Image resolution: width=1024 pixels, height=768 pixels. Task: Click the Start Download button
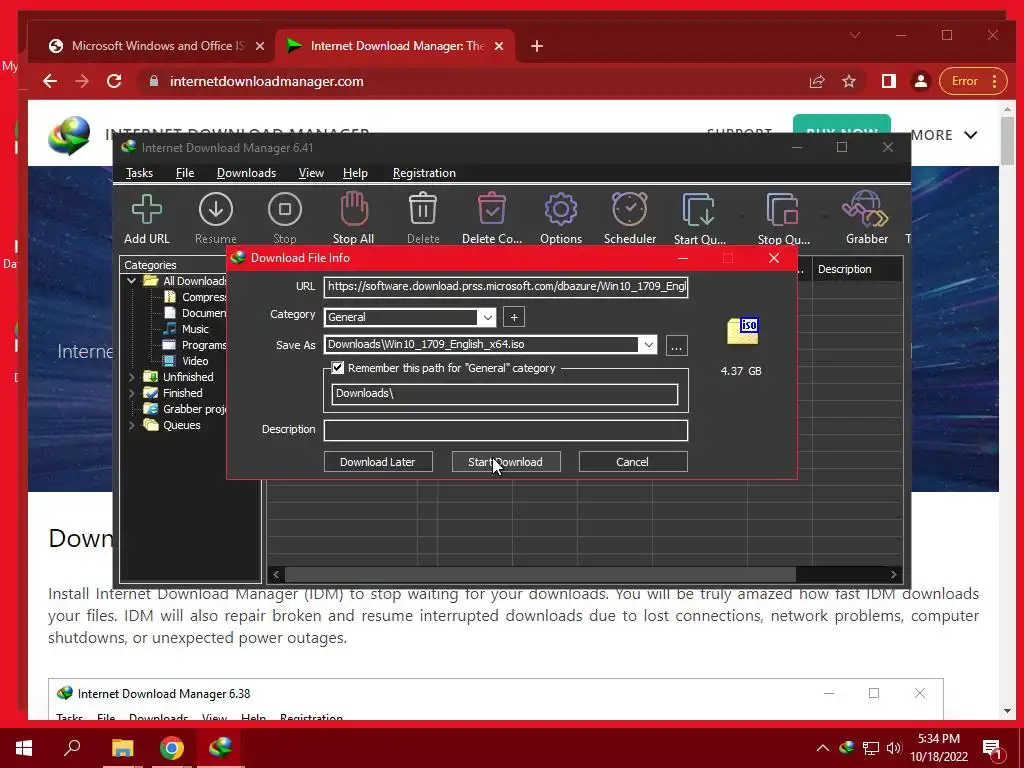[x=505, y=462]
